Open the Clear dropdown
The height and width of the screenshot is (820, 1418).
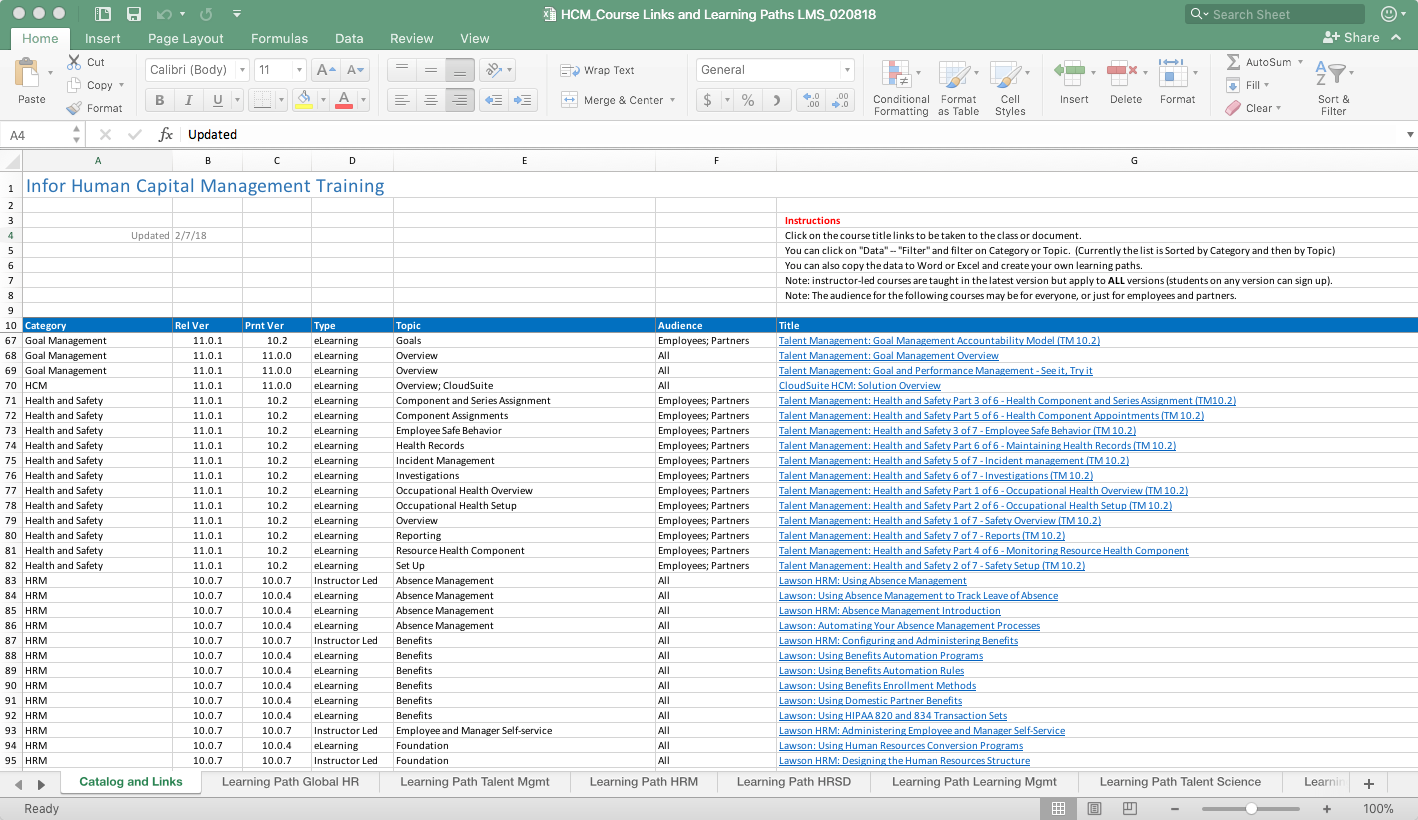(1254, 108)
